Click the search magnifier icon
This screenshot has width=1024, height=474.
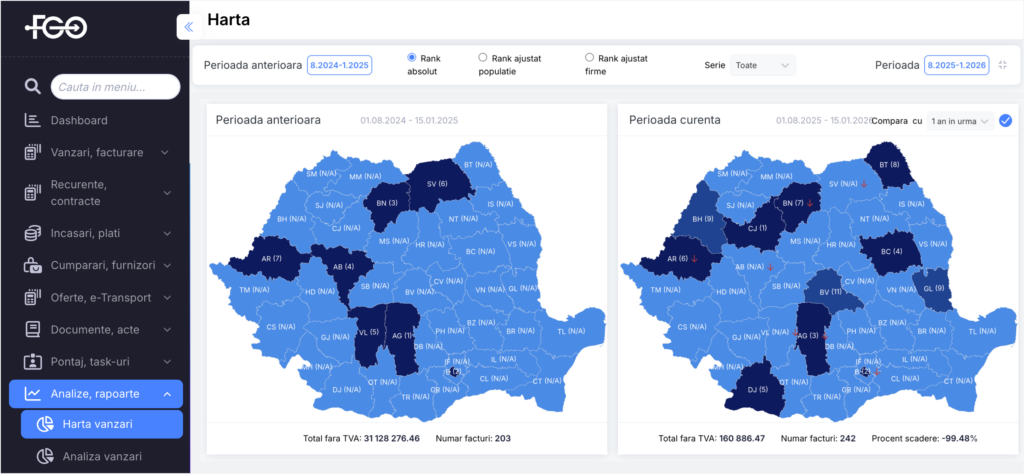pos(32,88)
